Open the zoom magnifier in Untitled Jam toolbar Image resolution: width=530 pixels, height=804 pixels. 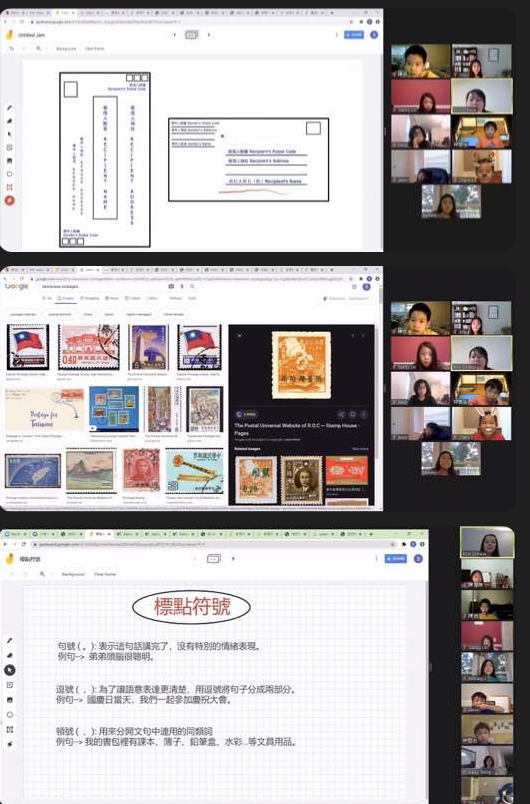coord(38,49)
